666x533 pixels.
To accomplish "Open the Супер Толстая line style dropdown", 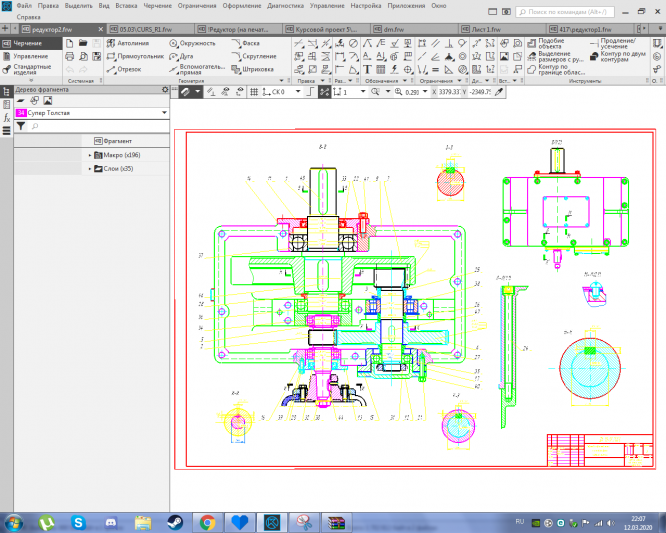I will tap(163, 114).
